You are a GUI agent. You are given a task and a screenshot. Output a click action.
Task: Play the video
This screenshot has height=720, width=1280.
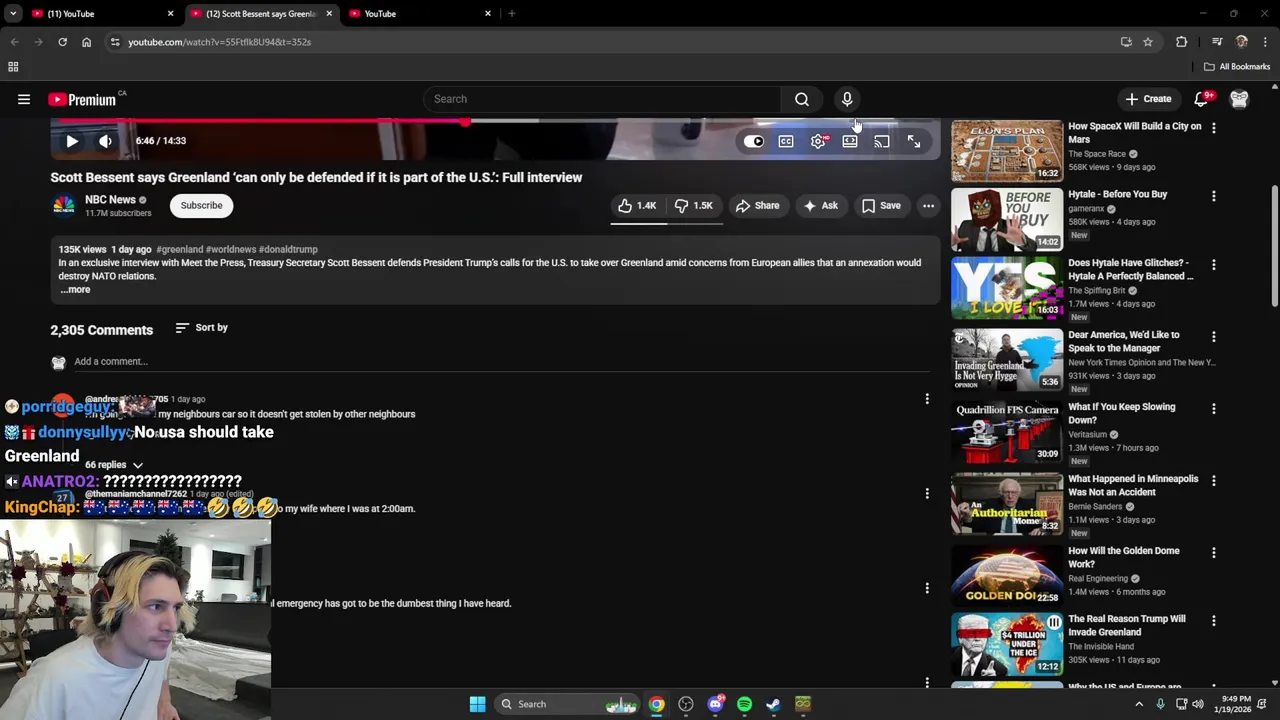click(x=72, y=141)
